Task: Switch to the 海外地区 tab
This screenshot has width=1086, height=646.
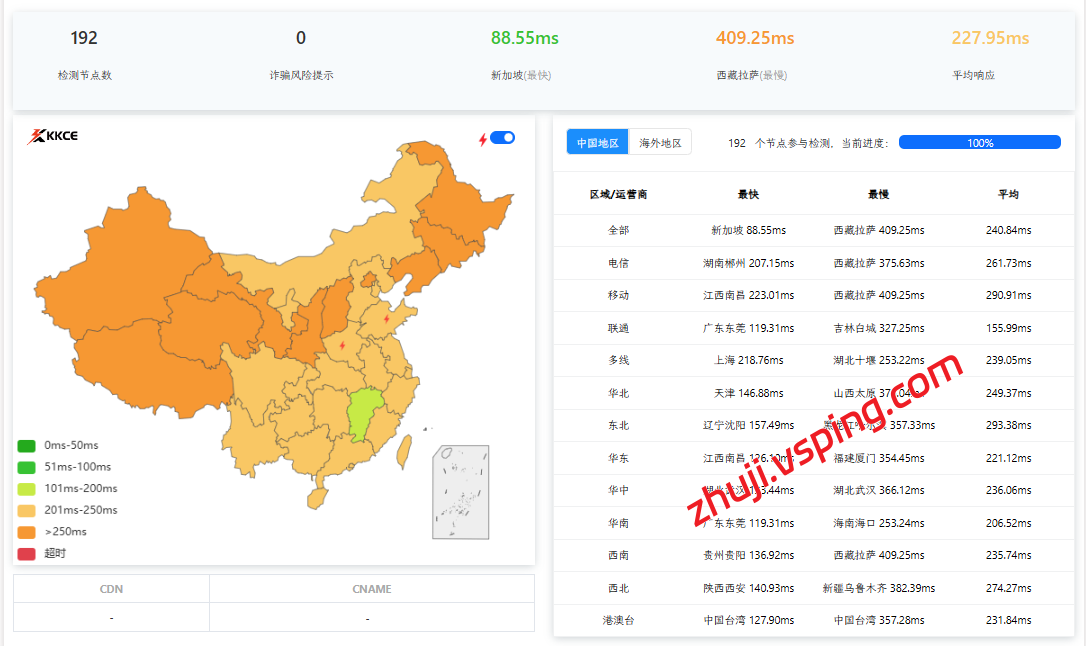Action: pyautogui.click(x=660, y=142)
